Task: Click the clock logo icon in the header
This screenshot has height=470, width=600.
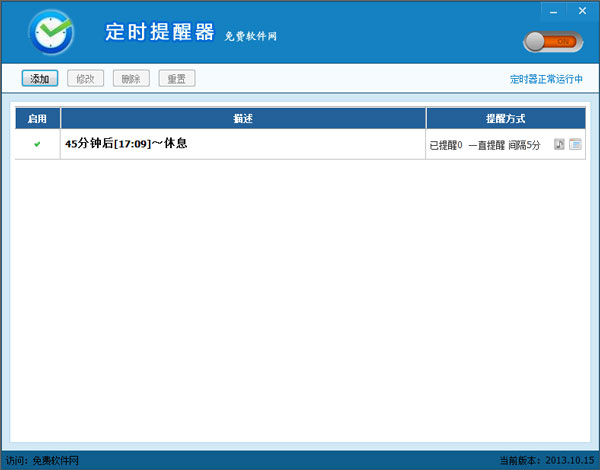Action: 50,31
